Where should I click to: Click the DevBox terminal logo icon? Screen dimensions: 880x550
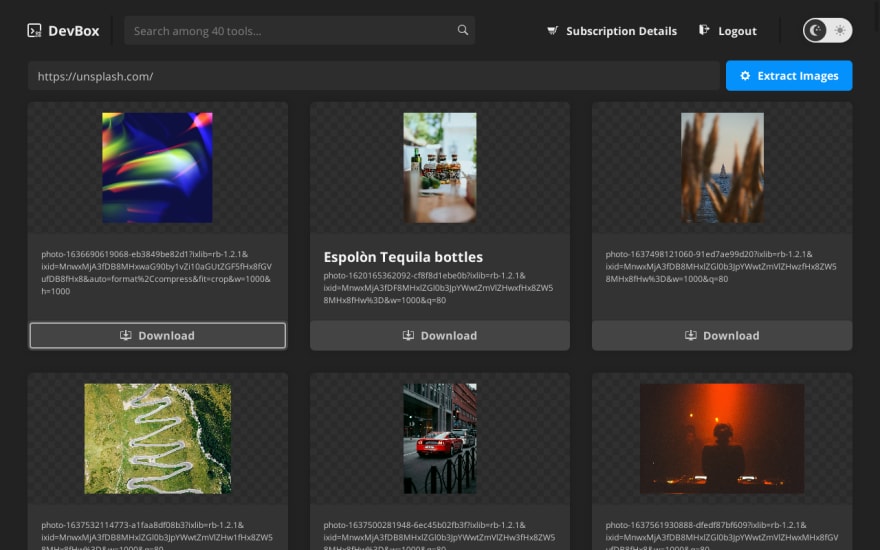(34, 30)
